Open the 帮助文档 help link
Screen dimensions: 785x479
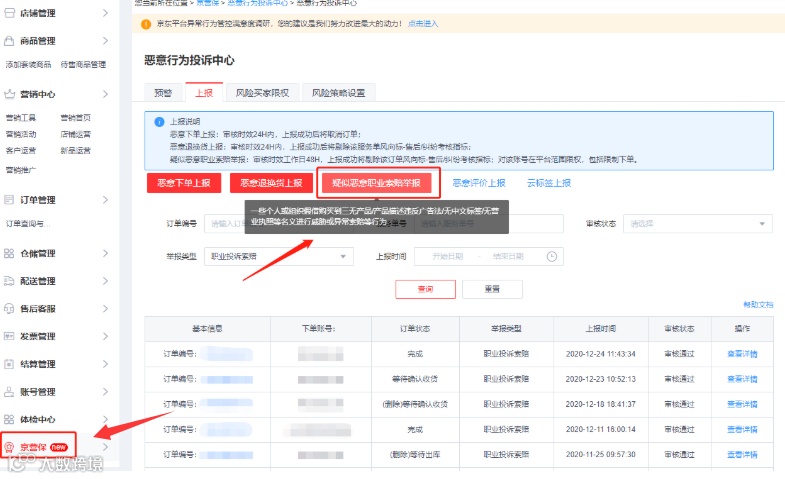(758, 304)
